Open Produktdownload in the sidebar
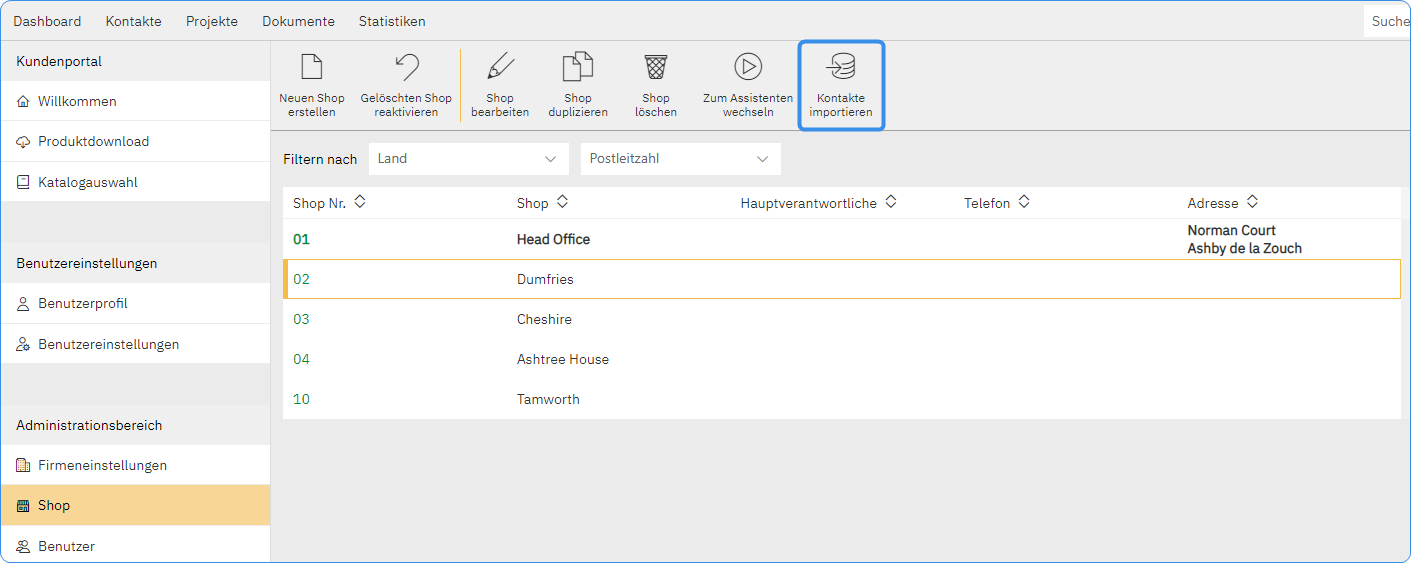This screenshot has width=1411, height=563. pyautogui.click(x=93, y=142)
